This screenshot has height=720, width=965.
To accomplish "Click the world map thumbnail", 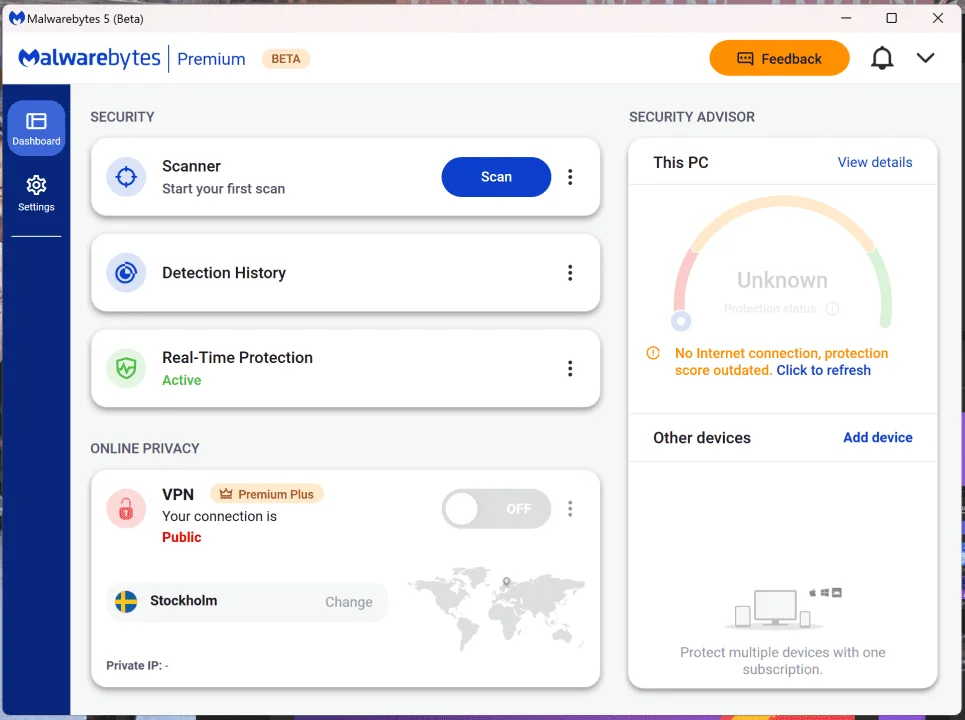I will click(x=495, y=608).
